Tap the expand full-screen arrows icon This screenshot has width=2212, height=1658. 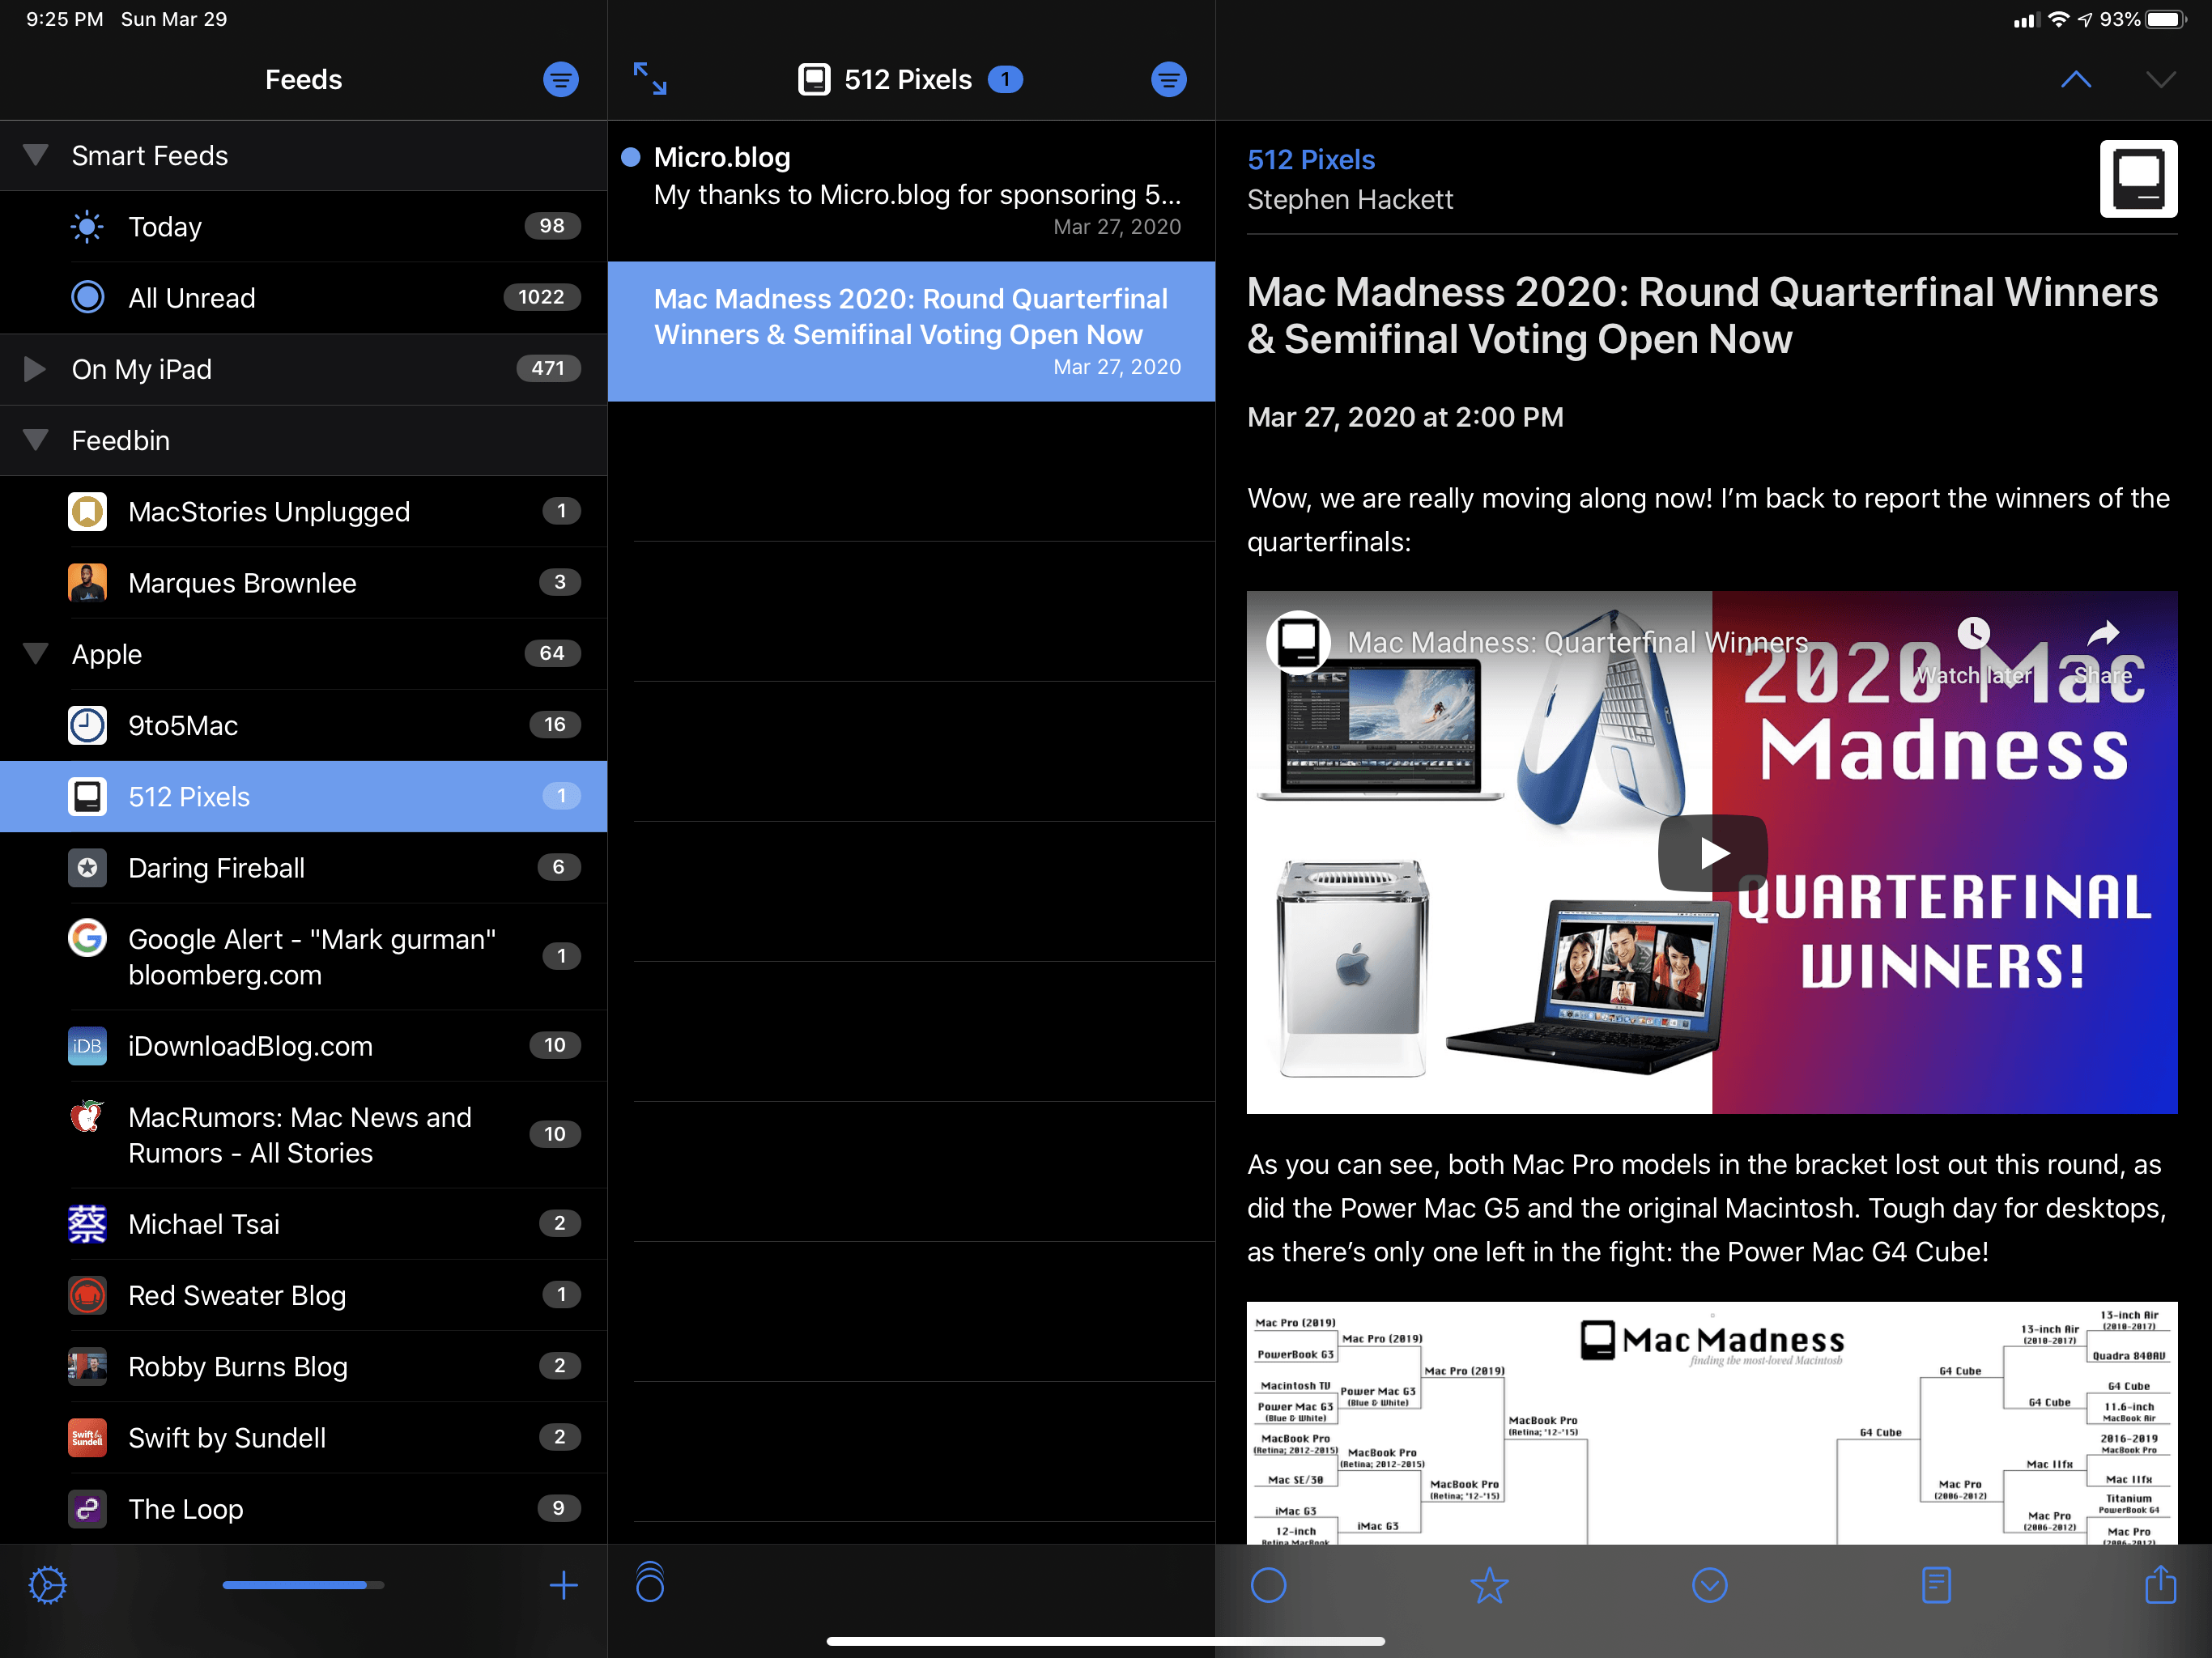pos(650,79)
